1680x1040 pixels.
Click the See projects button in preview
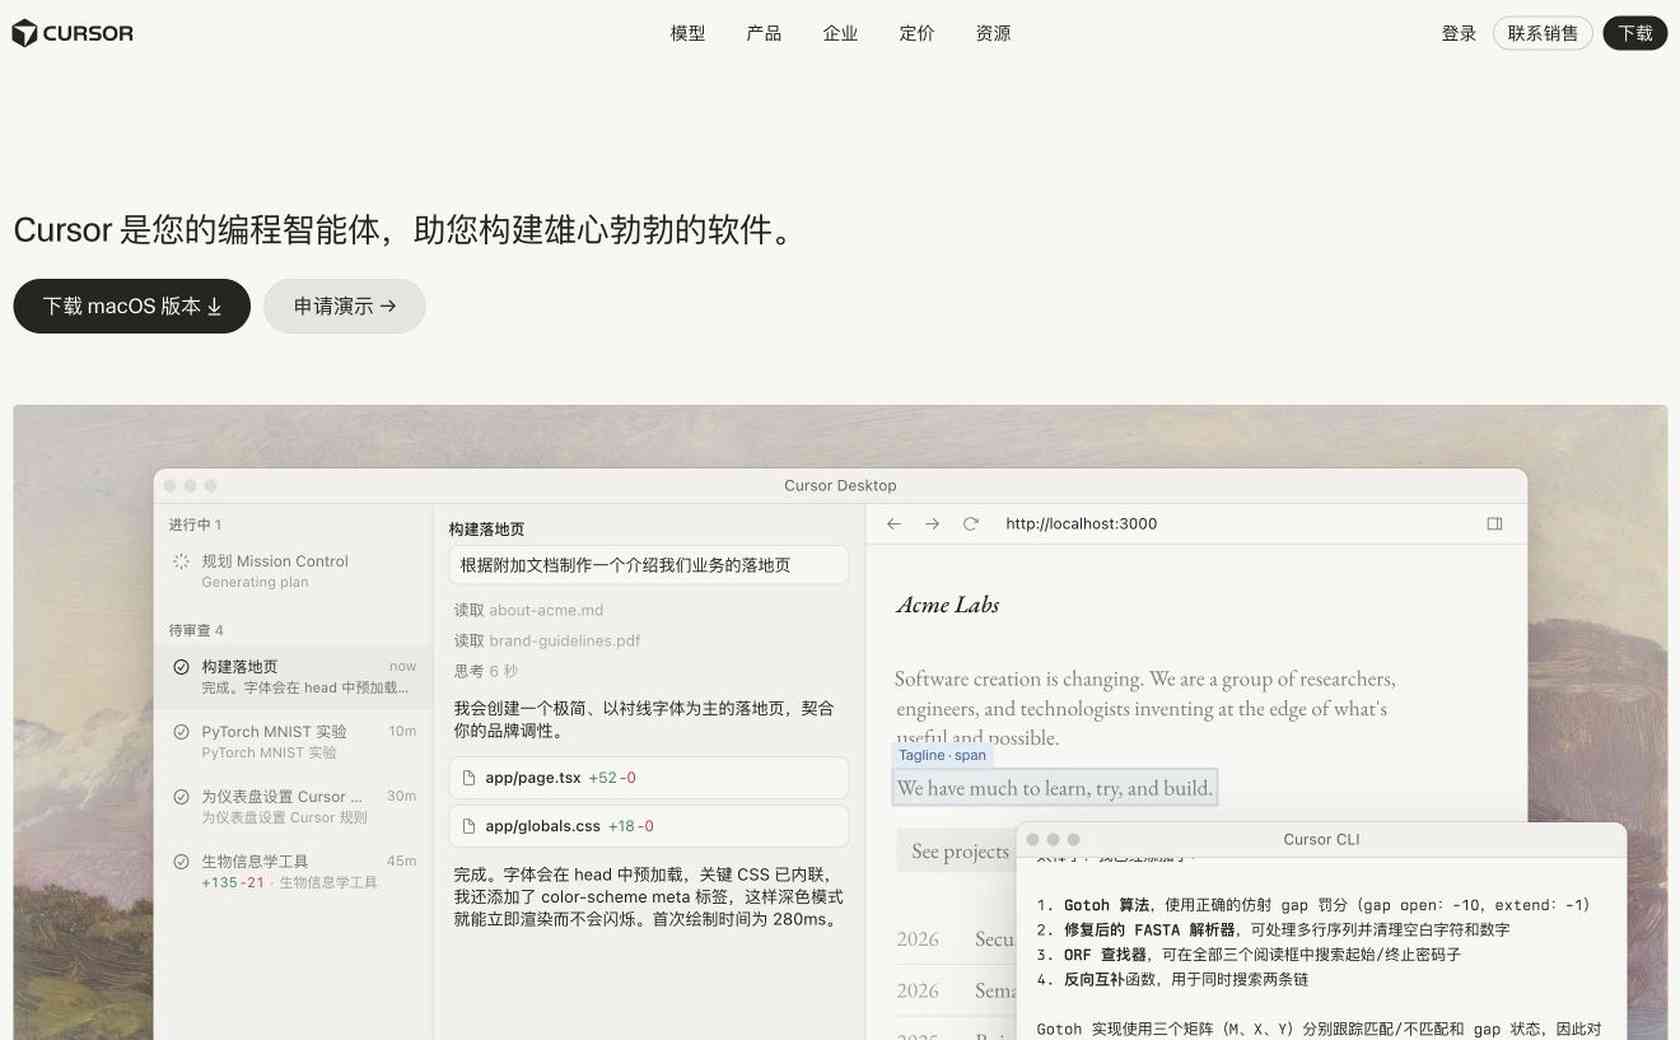(958, 851)
